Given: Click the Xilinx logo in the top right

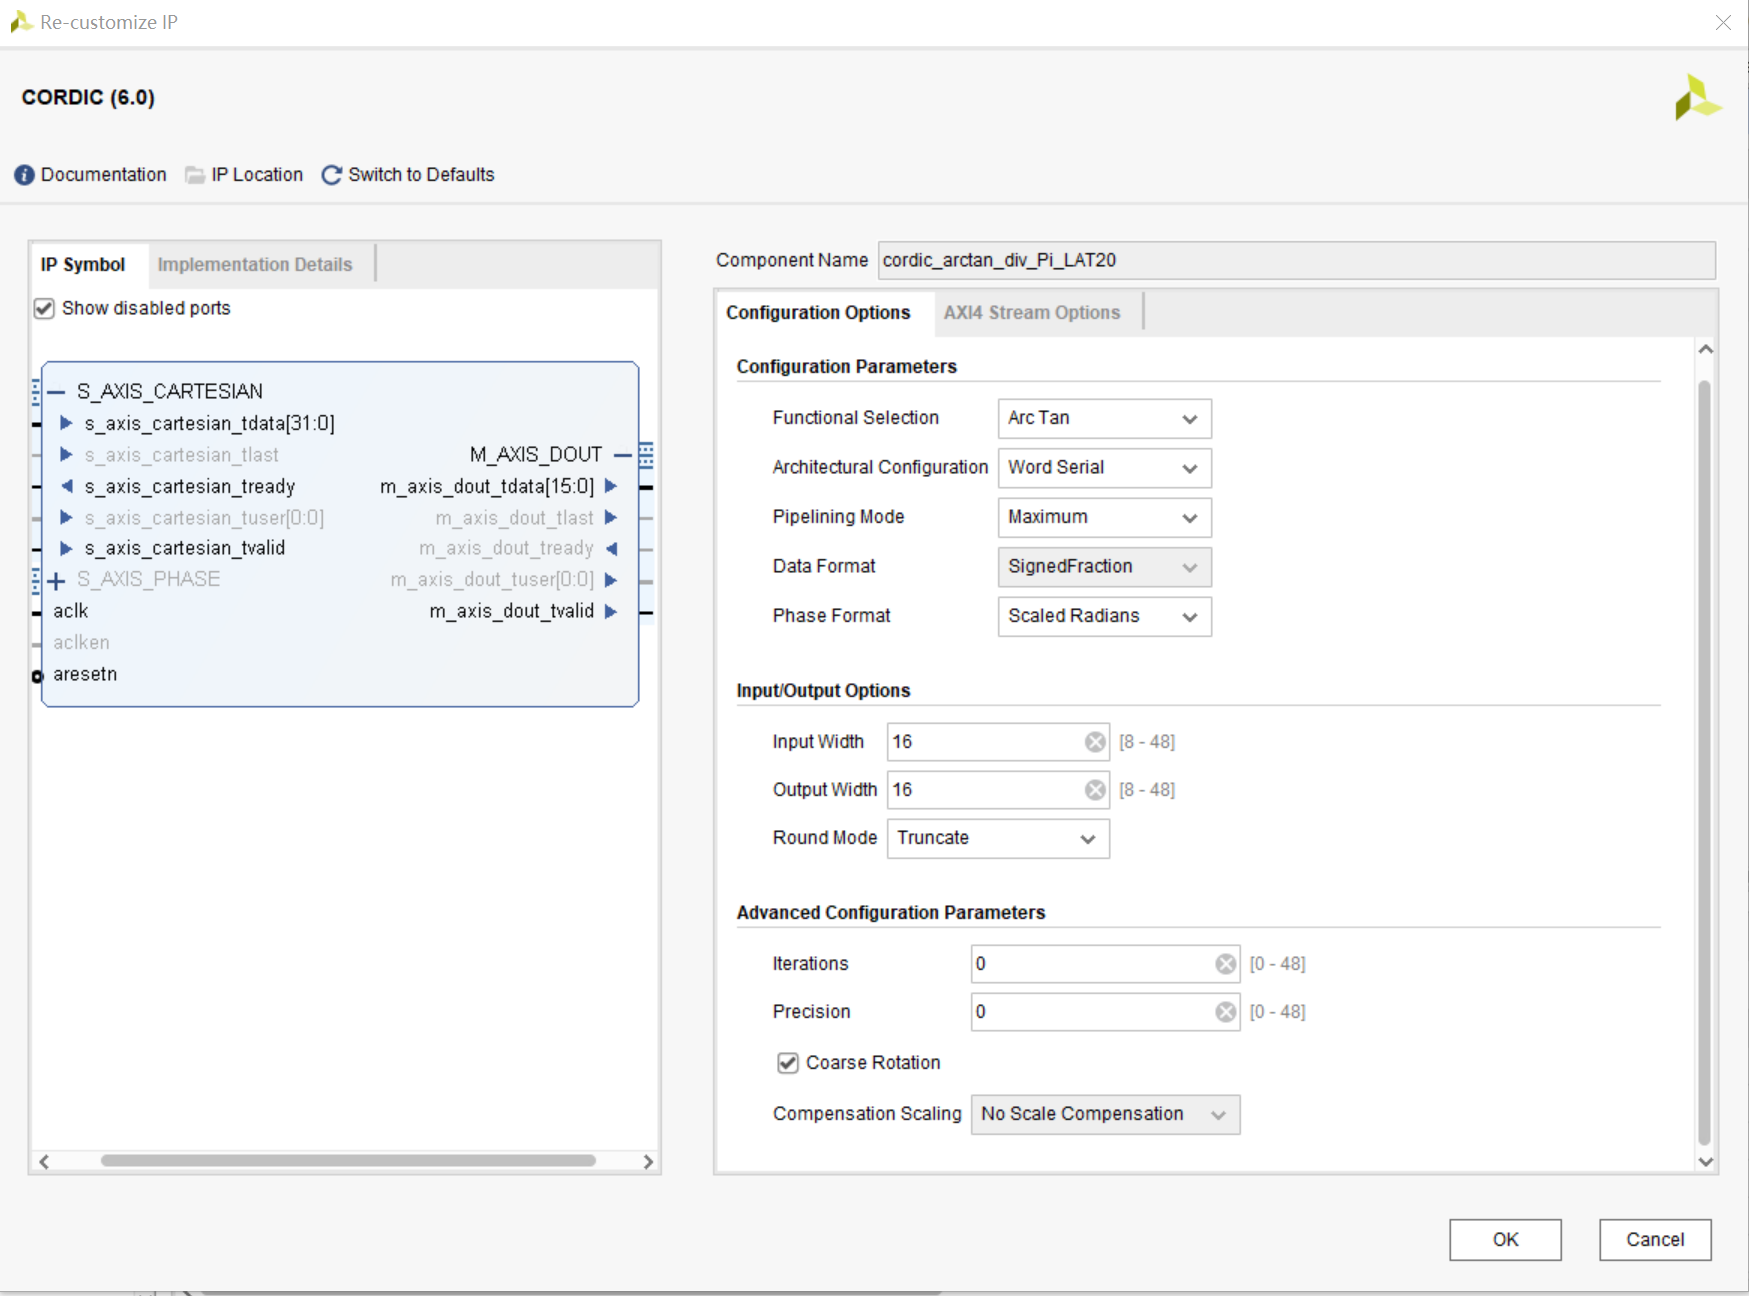Looking at the screenshot, I should tap(1697, 99).
